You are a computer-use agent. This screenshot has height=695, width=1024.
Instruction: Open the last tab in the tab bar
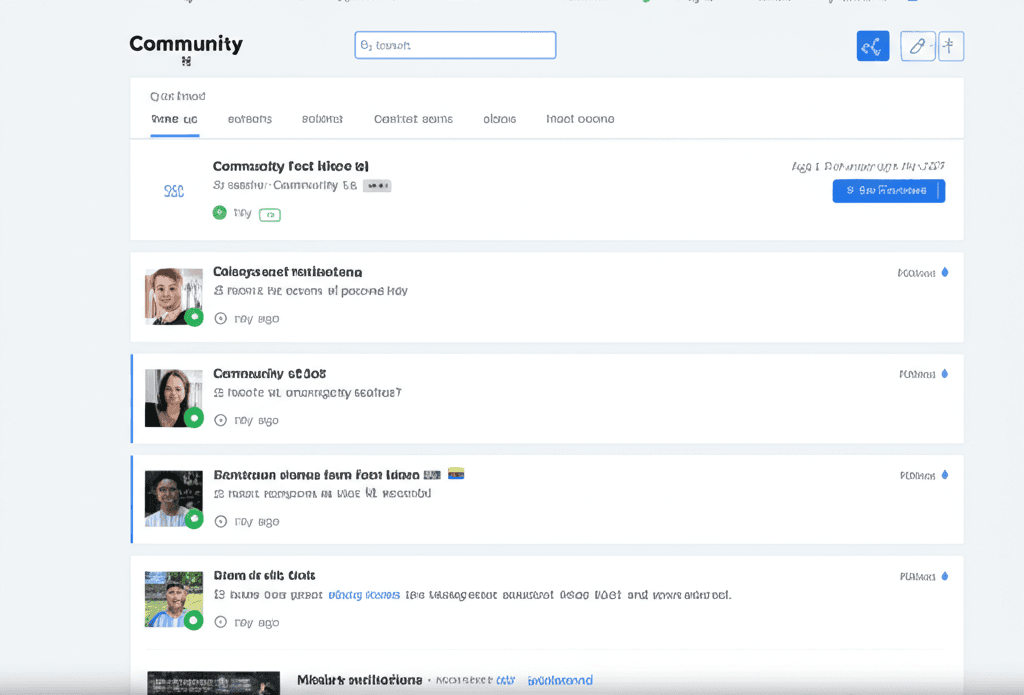[x=580, y=119]
